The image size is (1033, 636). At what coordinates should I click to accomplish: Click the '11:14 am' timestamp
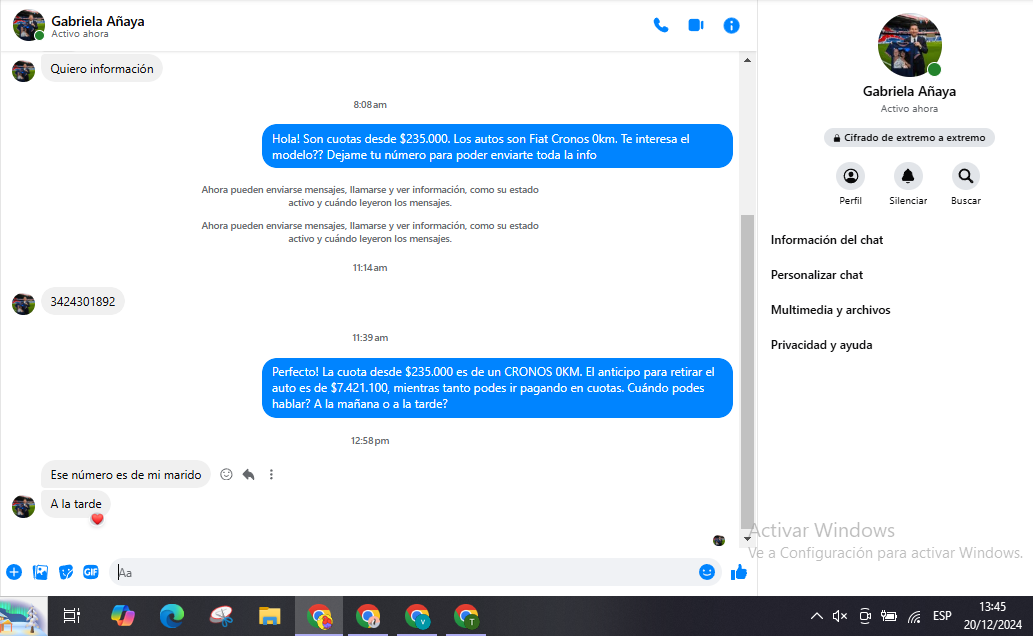tap(370, 268)
